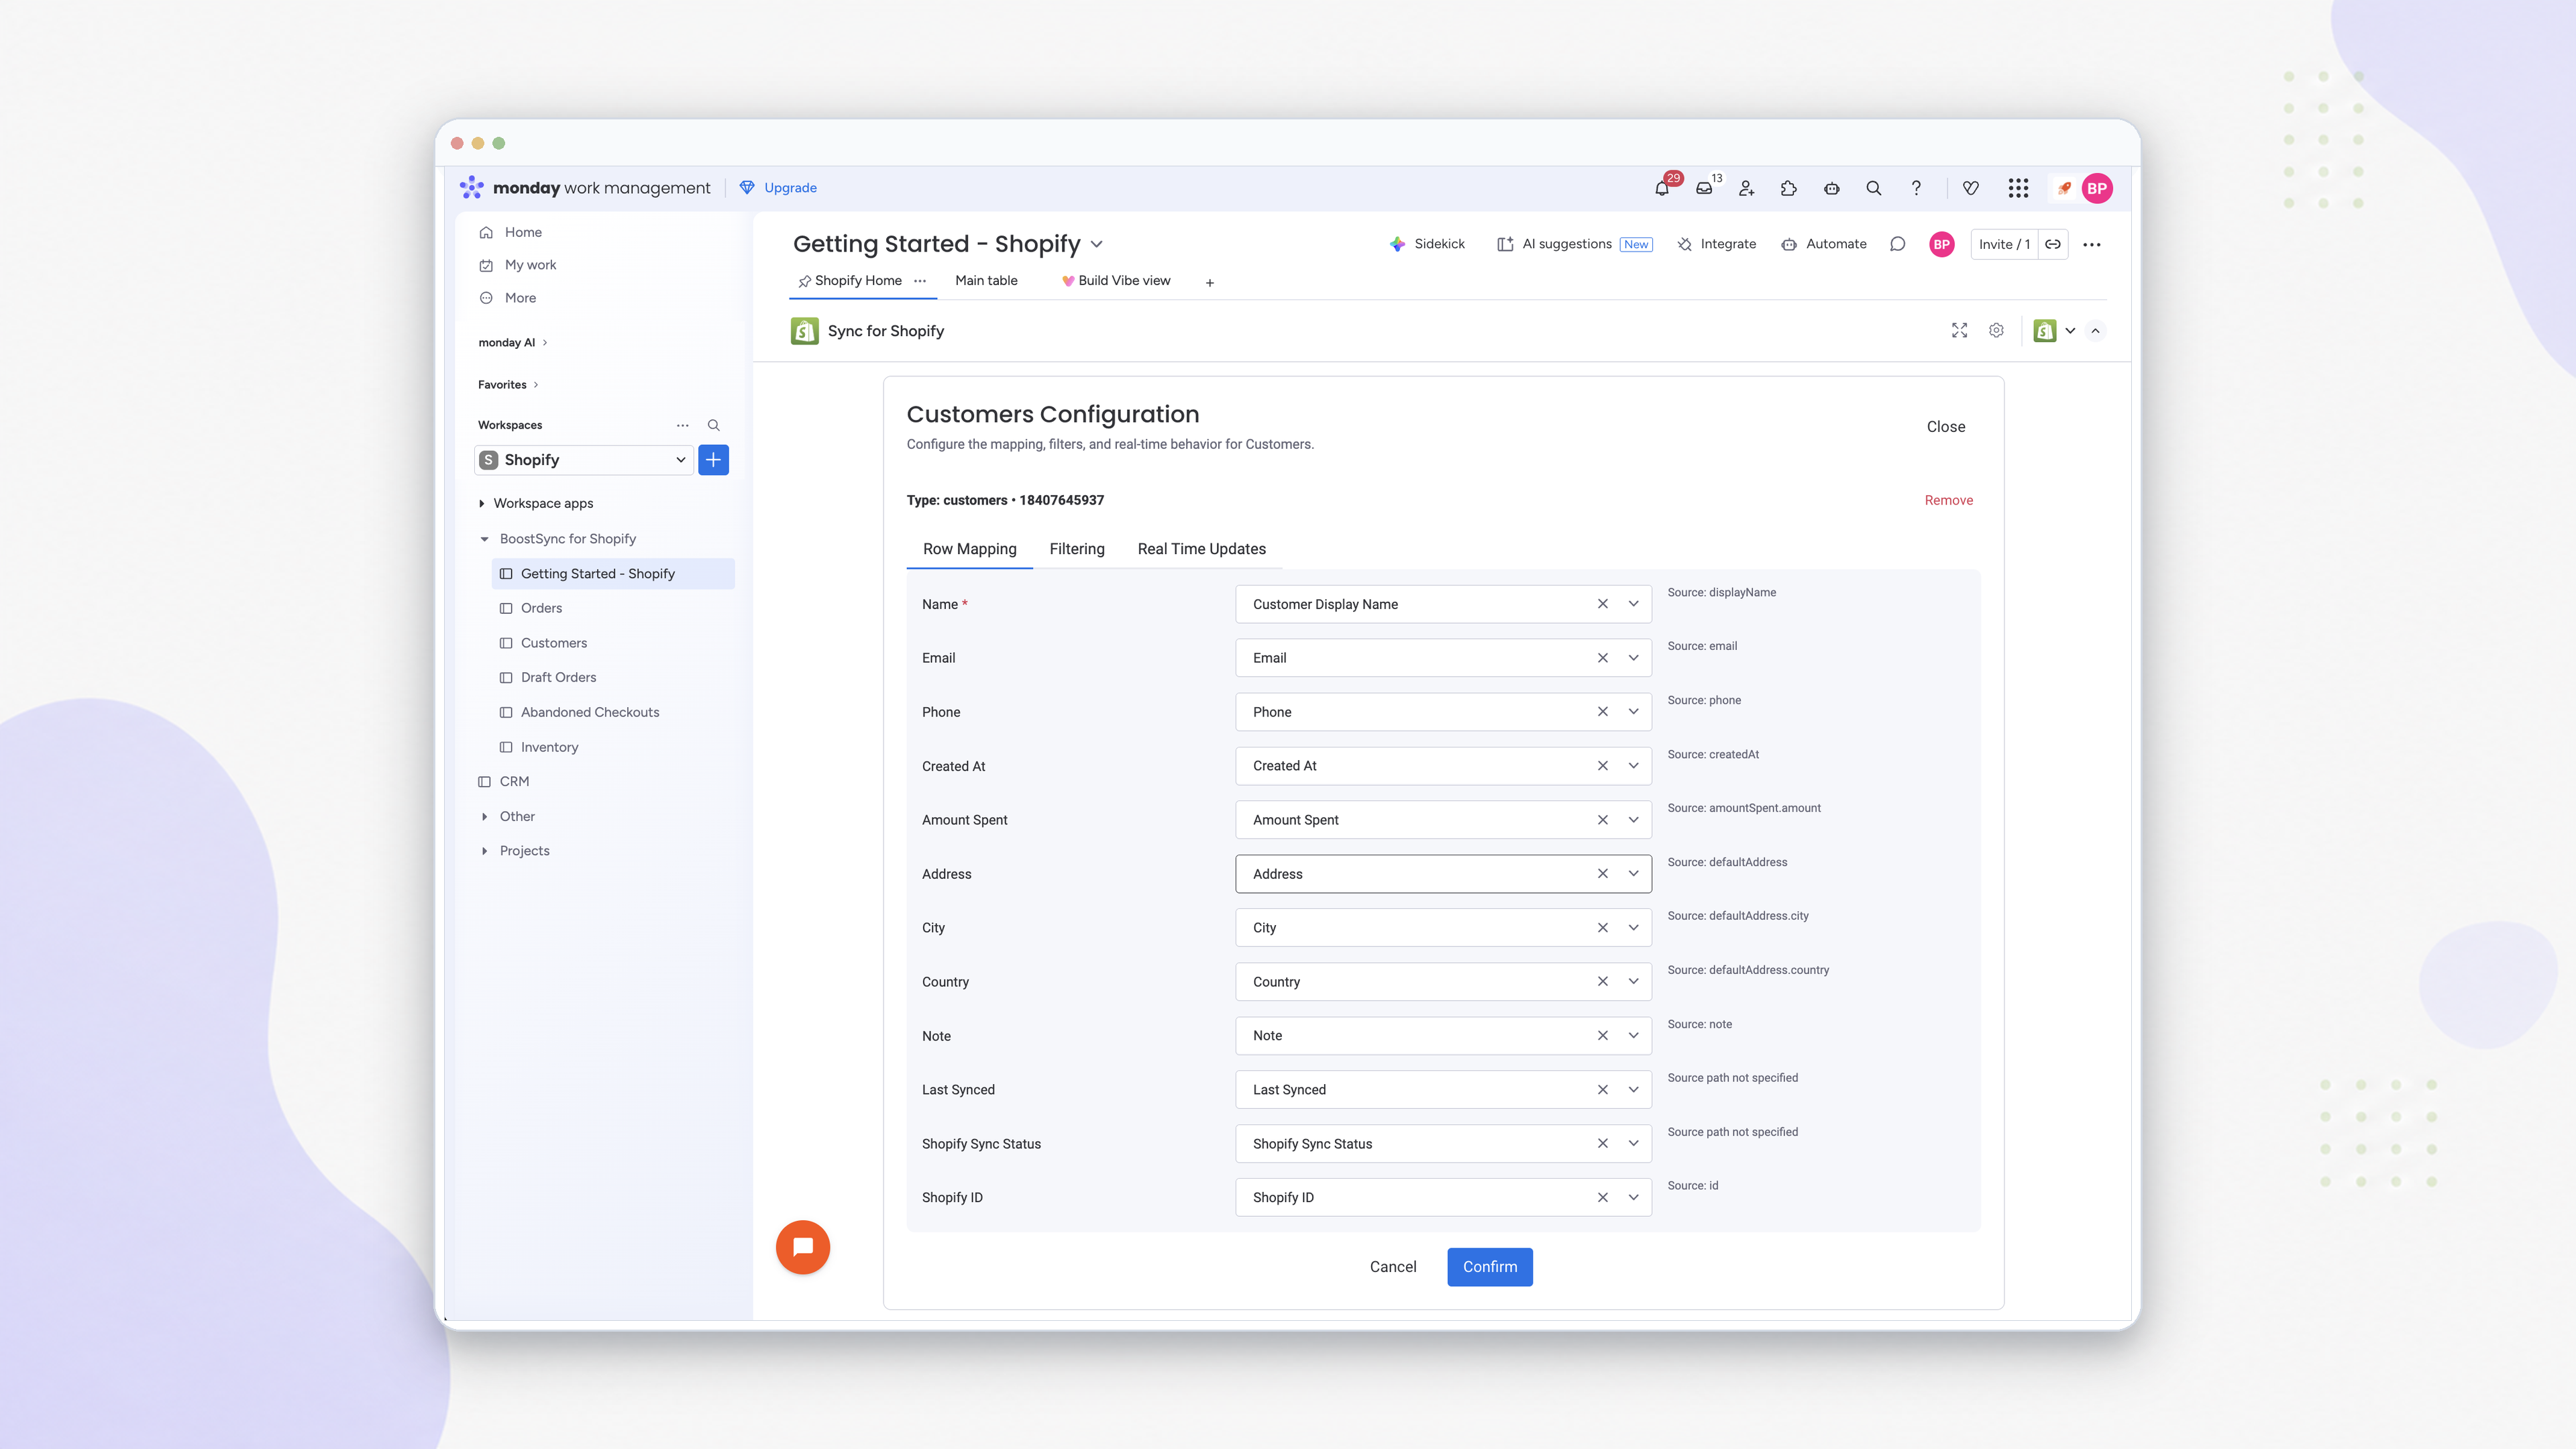Click the BP profile avatar in top bar
This screenshot has height=1449, width=2576.
point(2097,188)
